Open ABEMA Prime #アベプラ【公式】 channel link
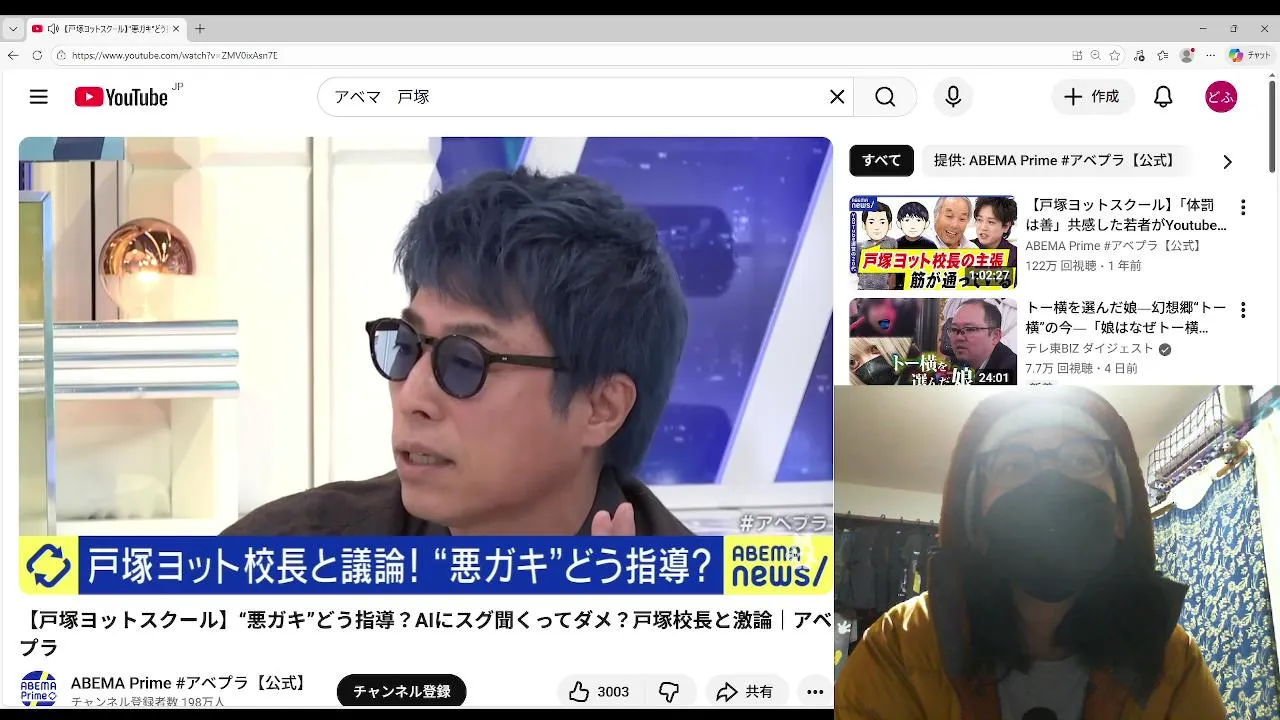 pyautogui.click(x=190, y=683)
